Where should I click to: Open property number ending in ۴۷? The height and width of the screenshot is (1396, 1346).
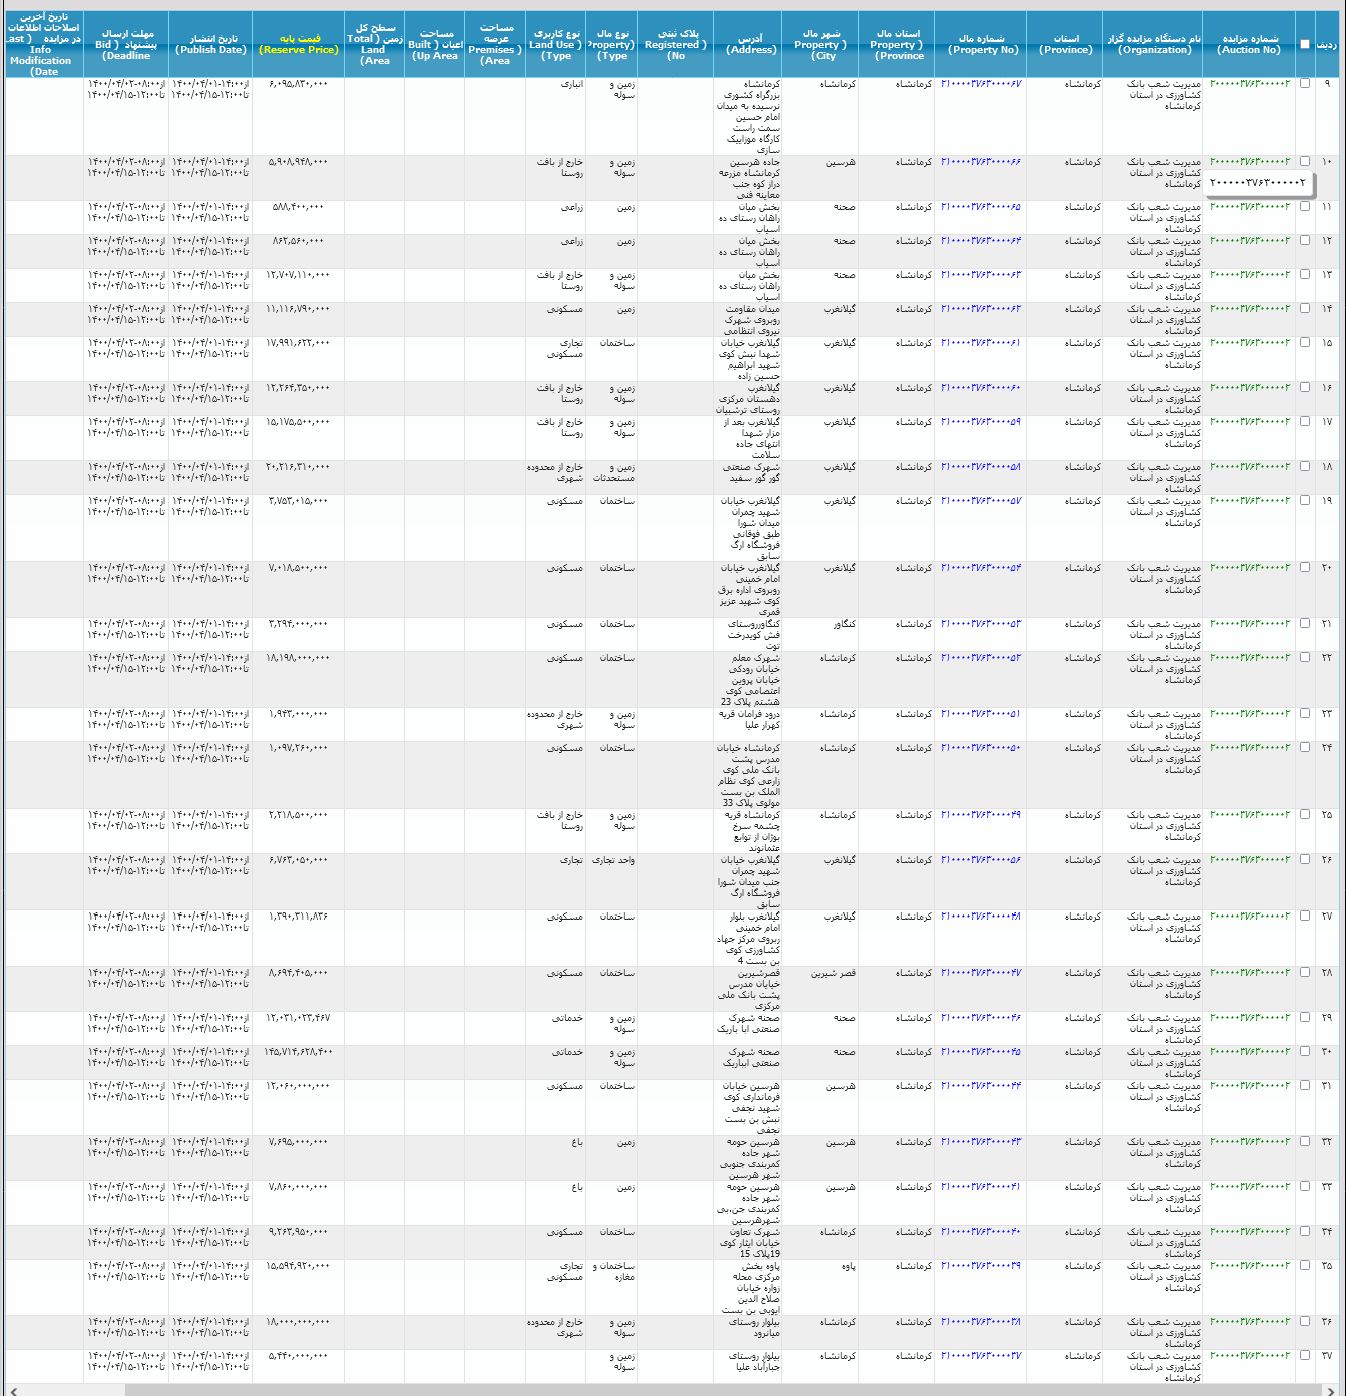click(981, 973)
